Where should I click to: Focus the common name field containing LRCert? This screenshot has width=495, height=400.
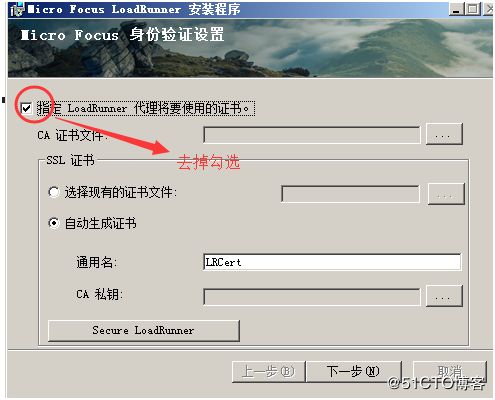pyautogui.click(x=332, y=262)
